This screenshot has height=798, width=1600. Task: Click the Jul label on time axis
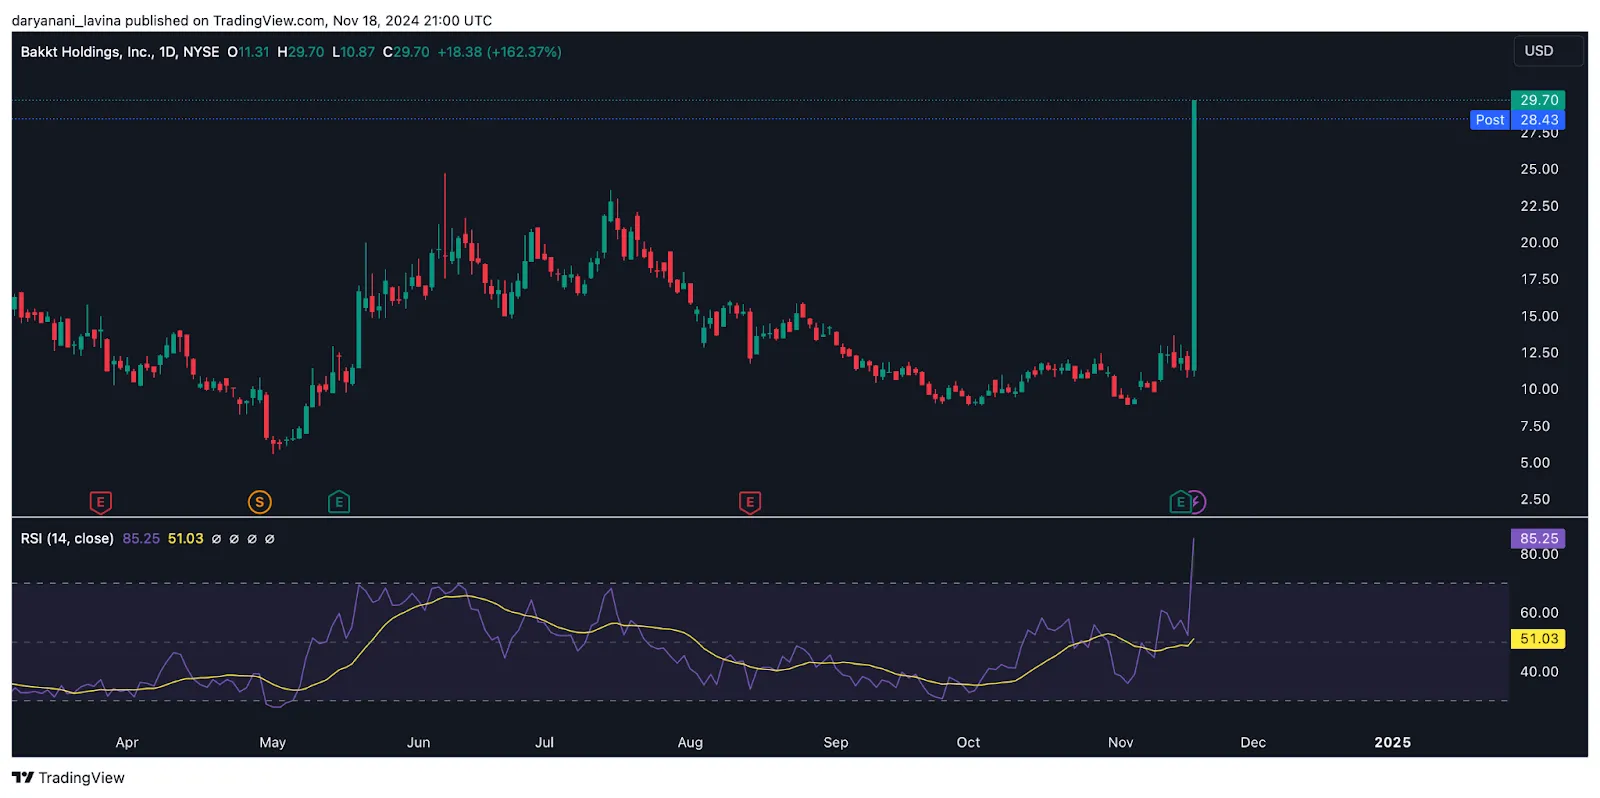(x=545, y=742)
